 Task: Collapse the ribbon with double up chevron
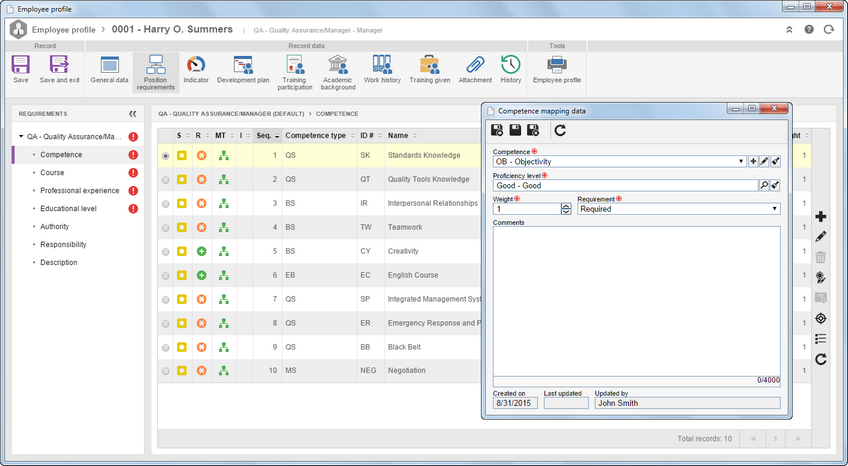tap(789, 30)
